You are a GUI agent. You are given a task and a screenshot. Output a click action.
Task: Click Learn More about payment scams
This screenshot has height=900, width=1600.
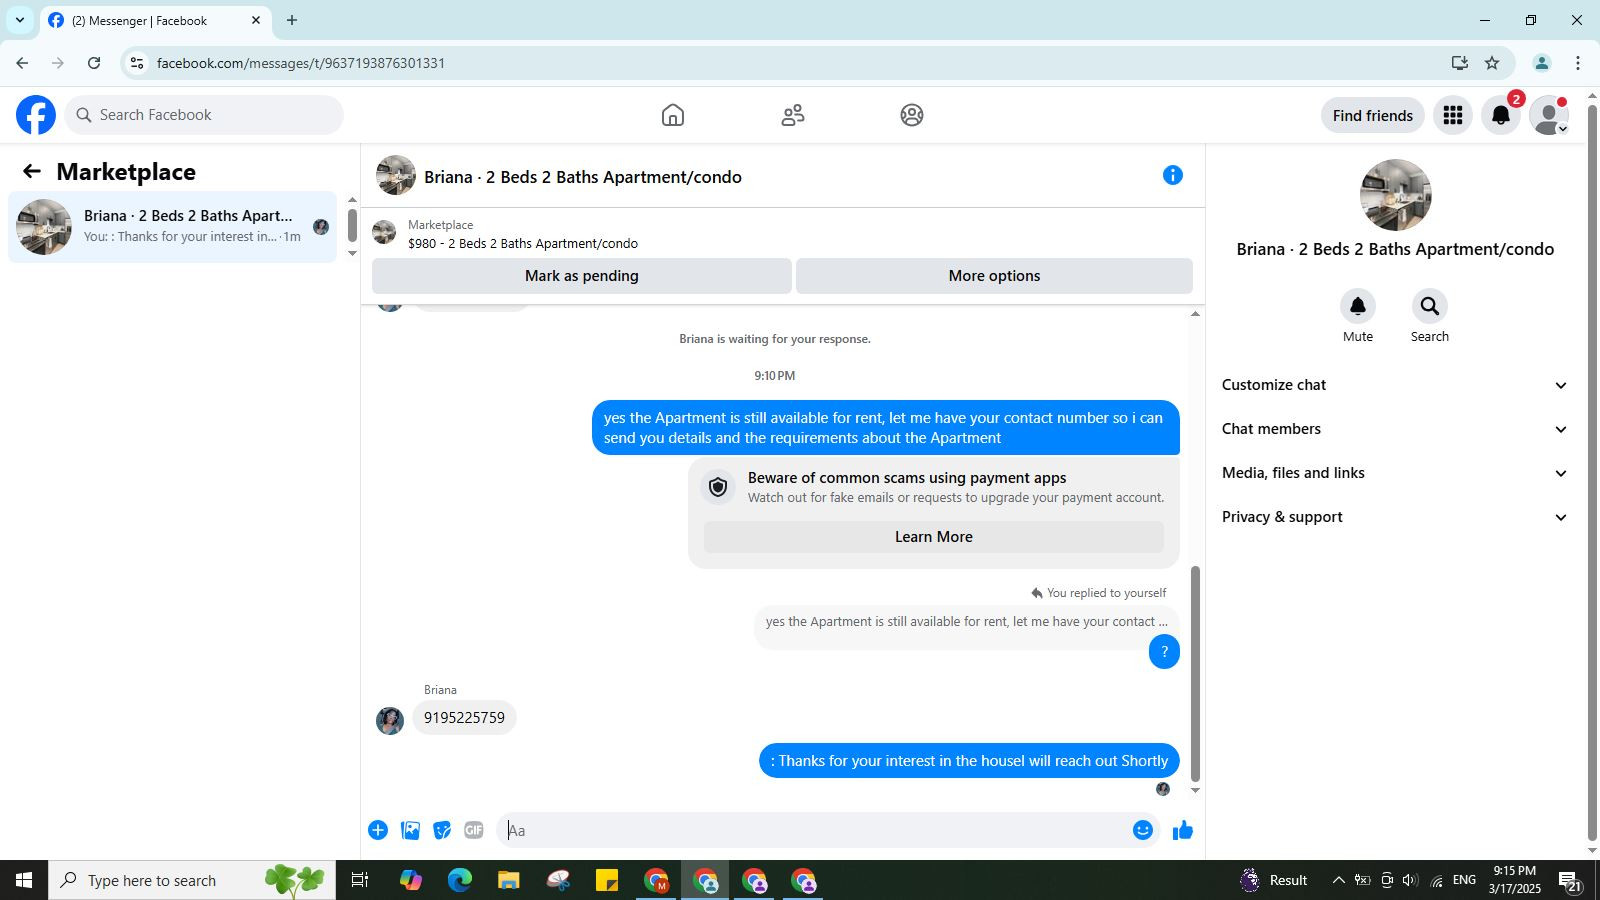tap(934, 537)
